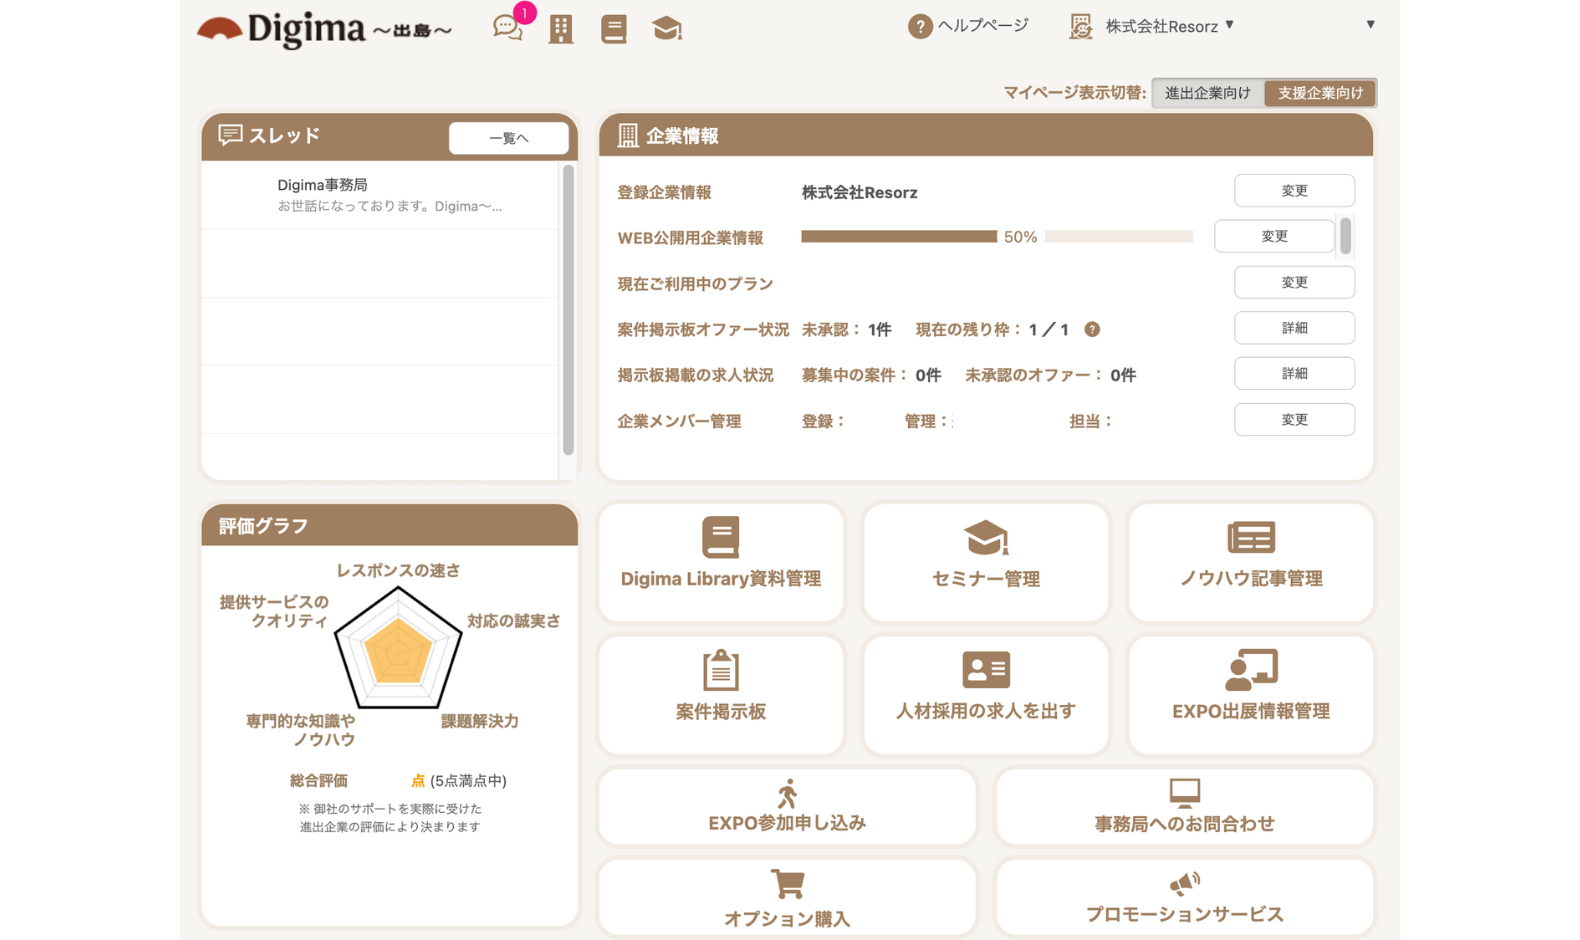Viewport: 1580px width, 940px height.
Task: Open the 案件掲示板 clipboard tile
Action: 721,695
